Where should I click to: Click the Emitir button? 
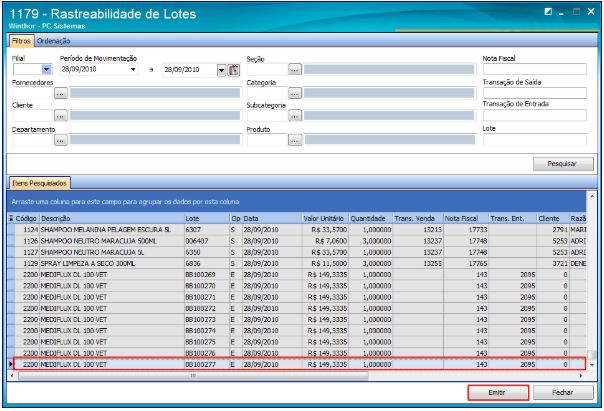[497, 393]
